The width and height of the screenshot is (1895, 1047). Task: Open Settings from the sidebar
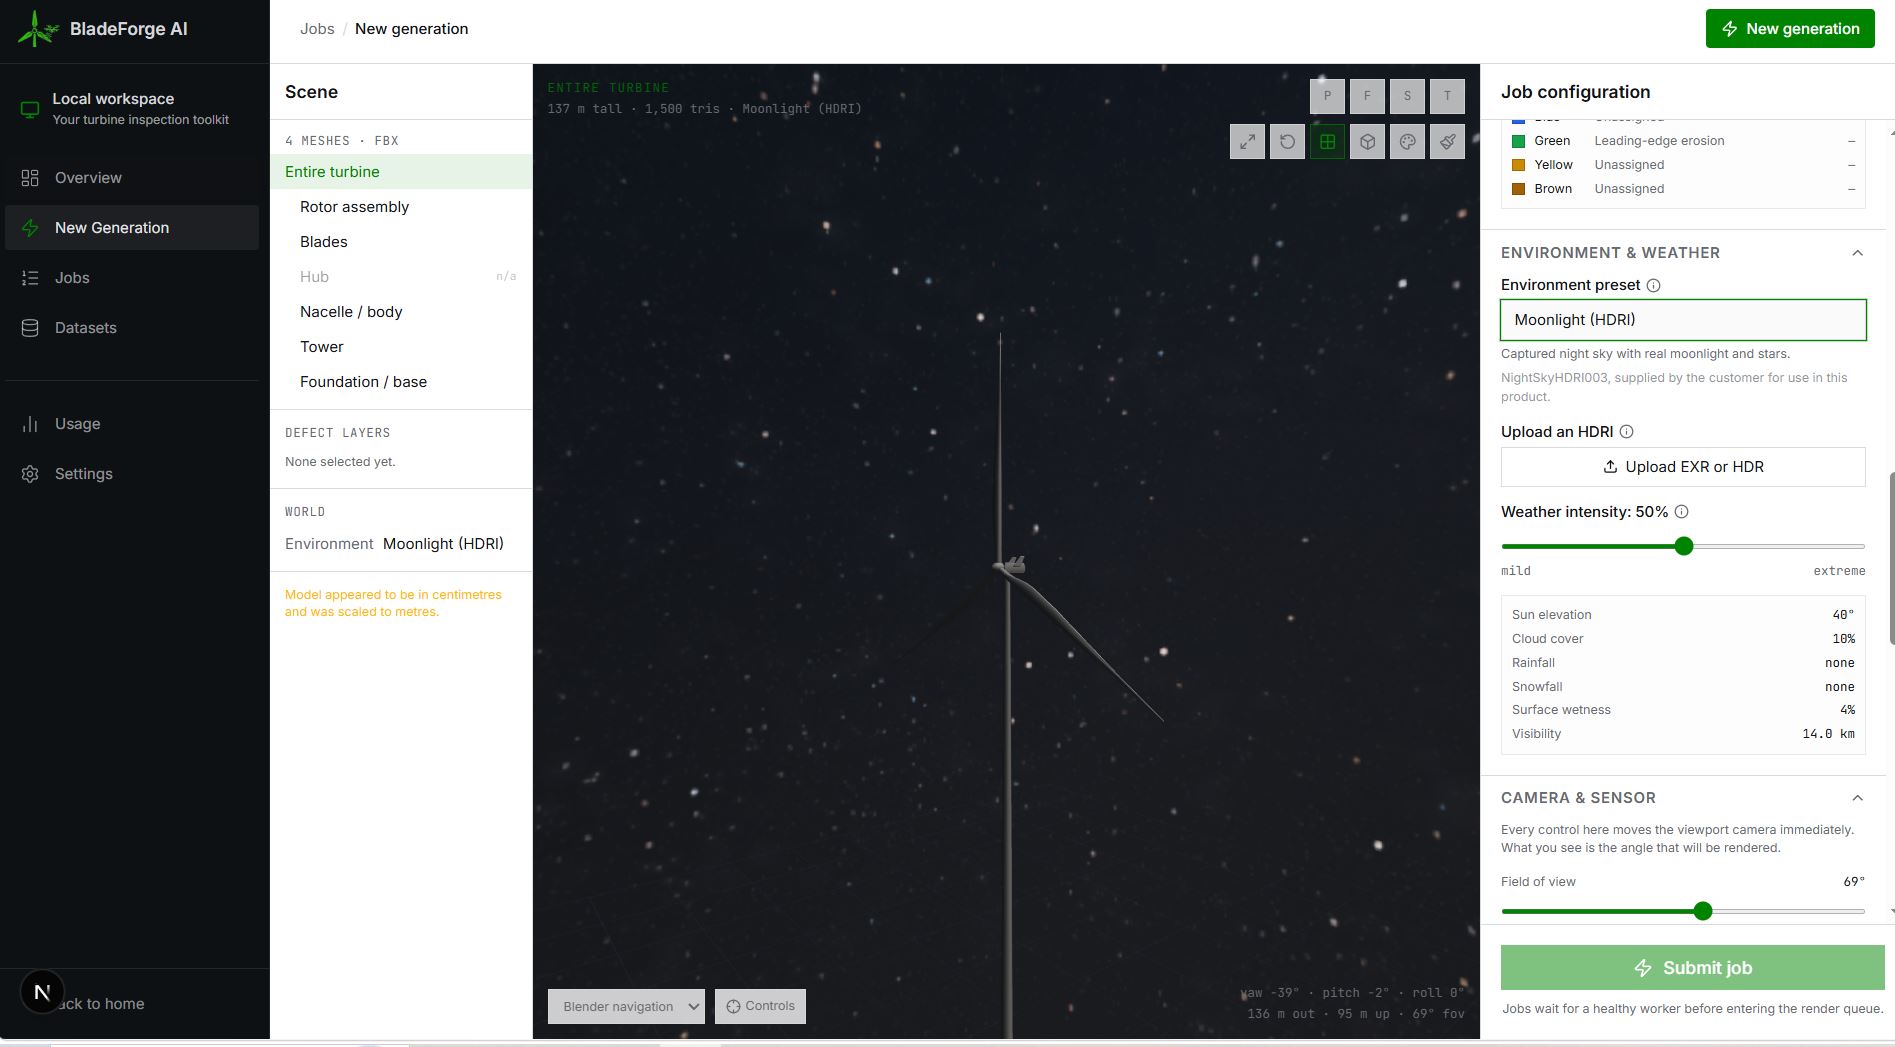click(132, 474)
